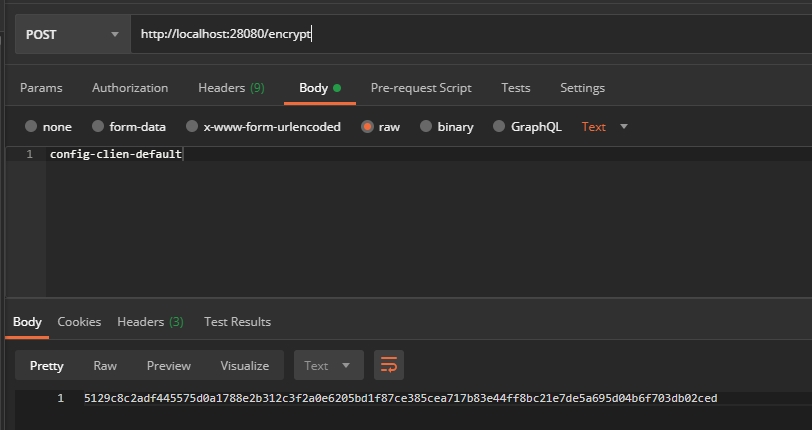Click the encrypted response string starting 5129c8c2

[x=400, y=398]
